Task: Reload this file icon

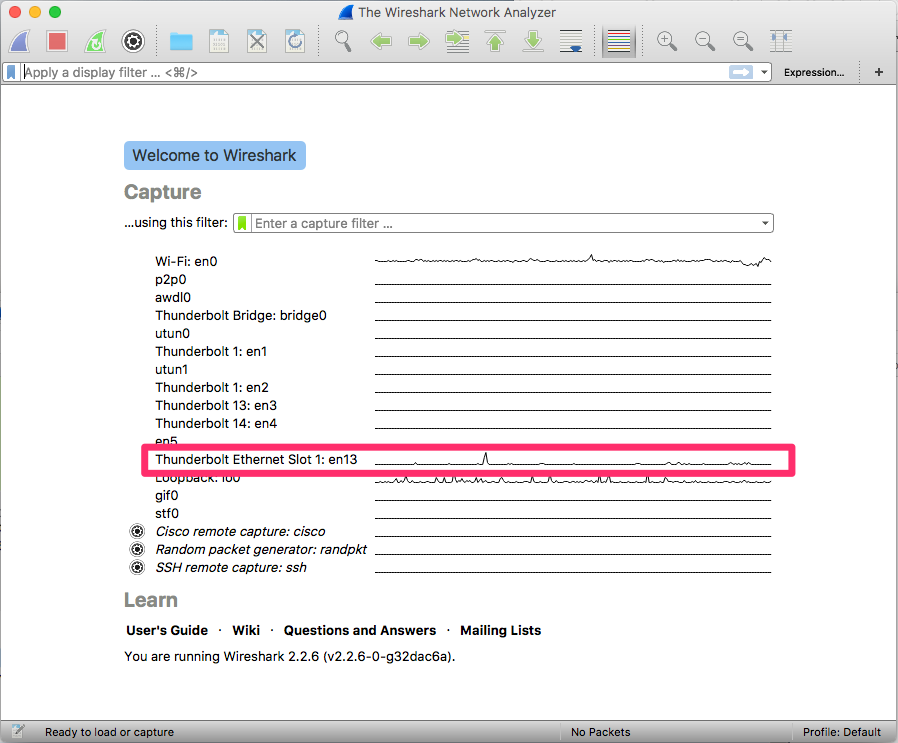Action: coord(295,41)
